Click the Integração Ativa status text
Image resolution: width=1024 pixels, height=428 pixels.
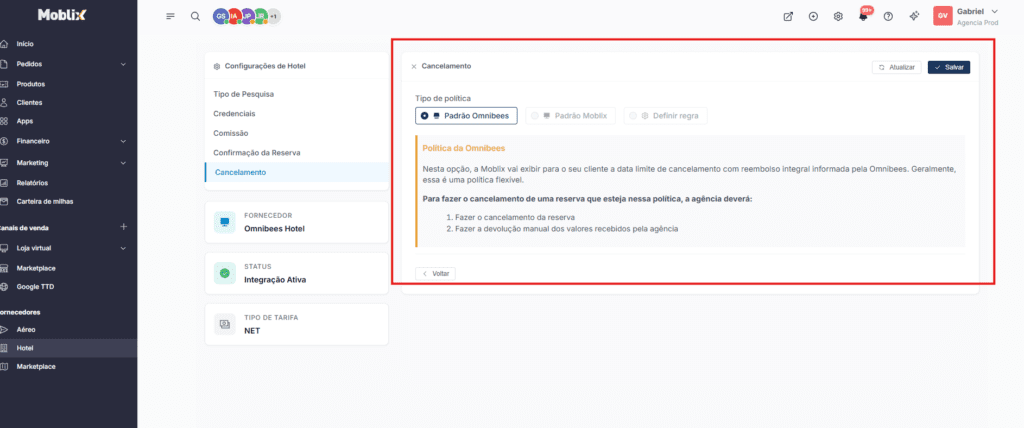coord(275,280)
